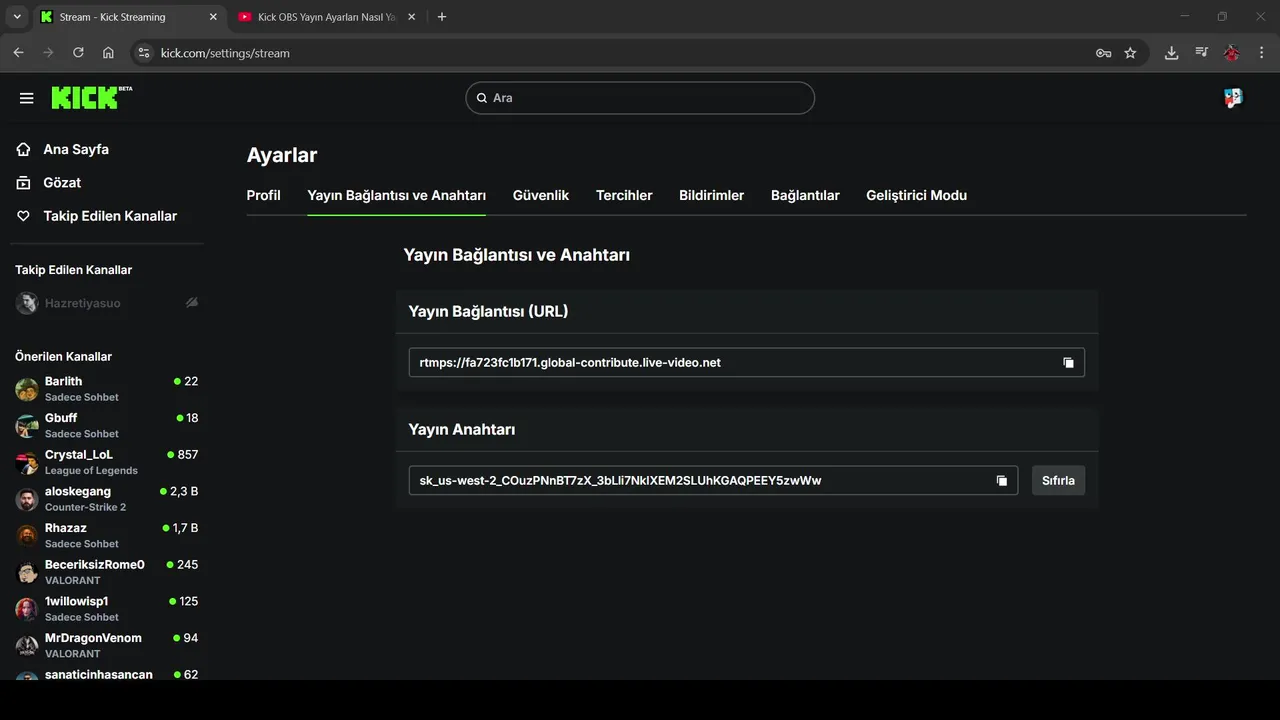Open the browser three-dot menu
This screenshot has width=1280, height=720.
(x=1261, y=53)
